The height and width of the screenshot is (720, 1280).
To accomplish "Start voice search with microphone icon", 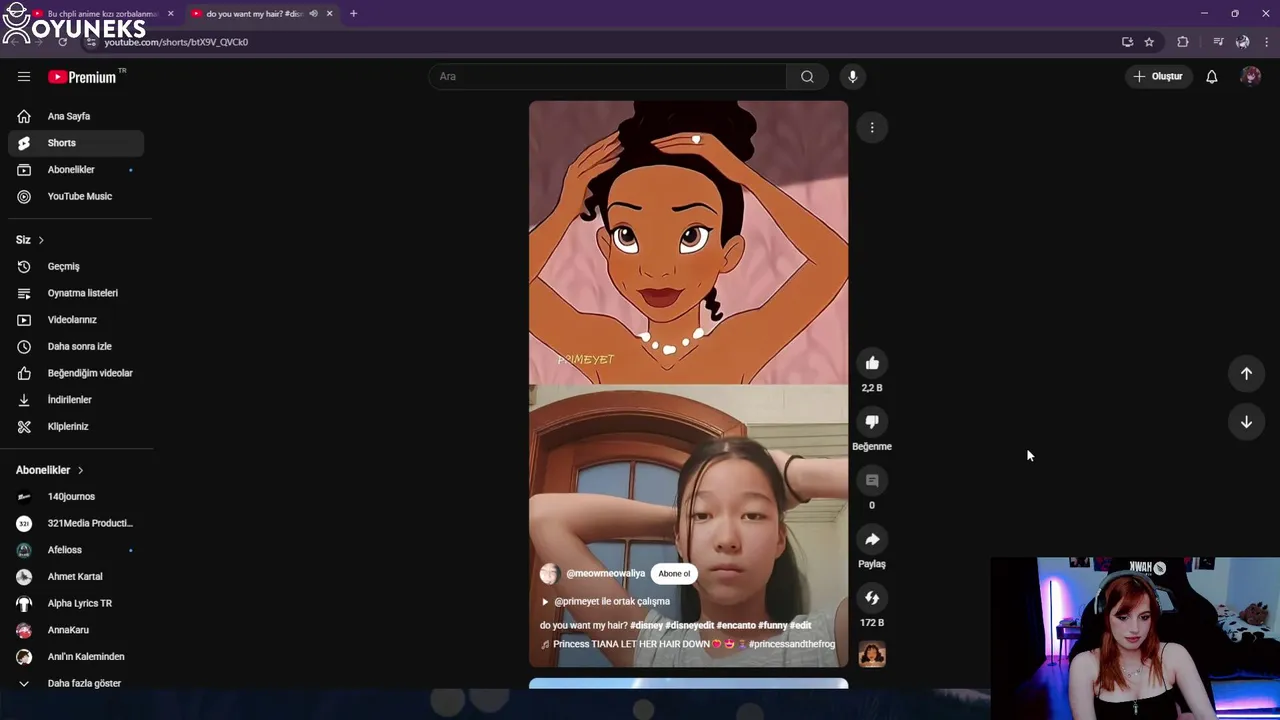I will click(x=852, y=77).
